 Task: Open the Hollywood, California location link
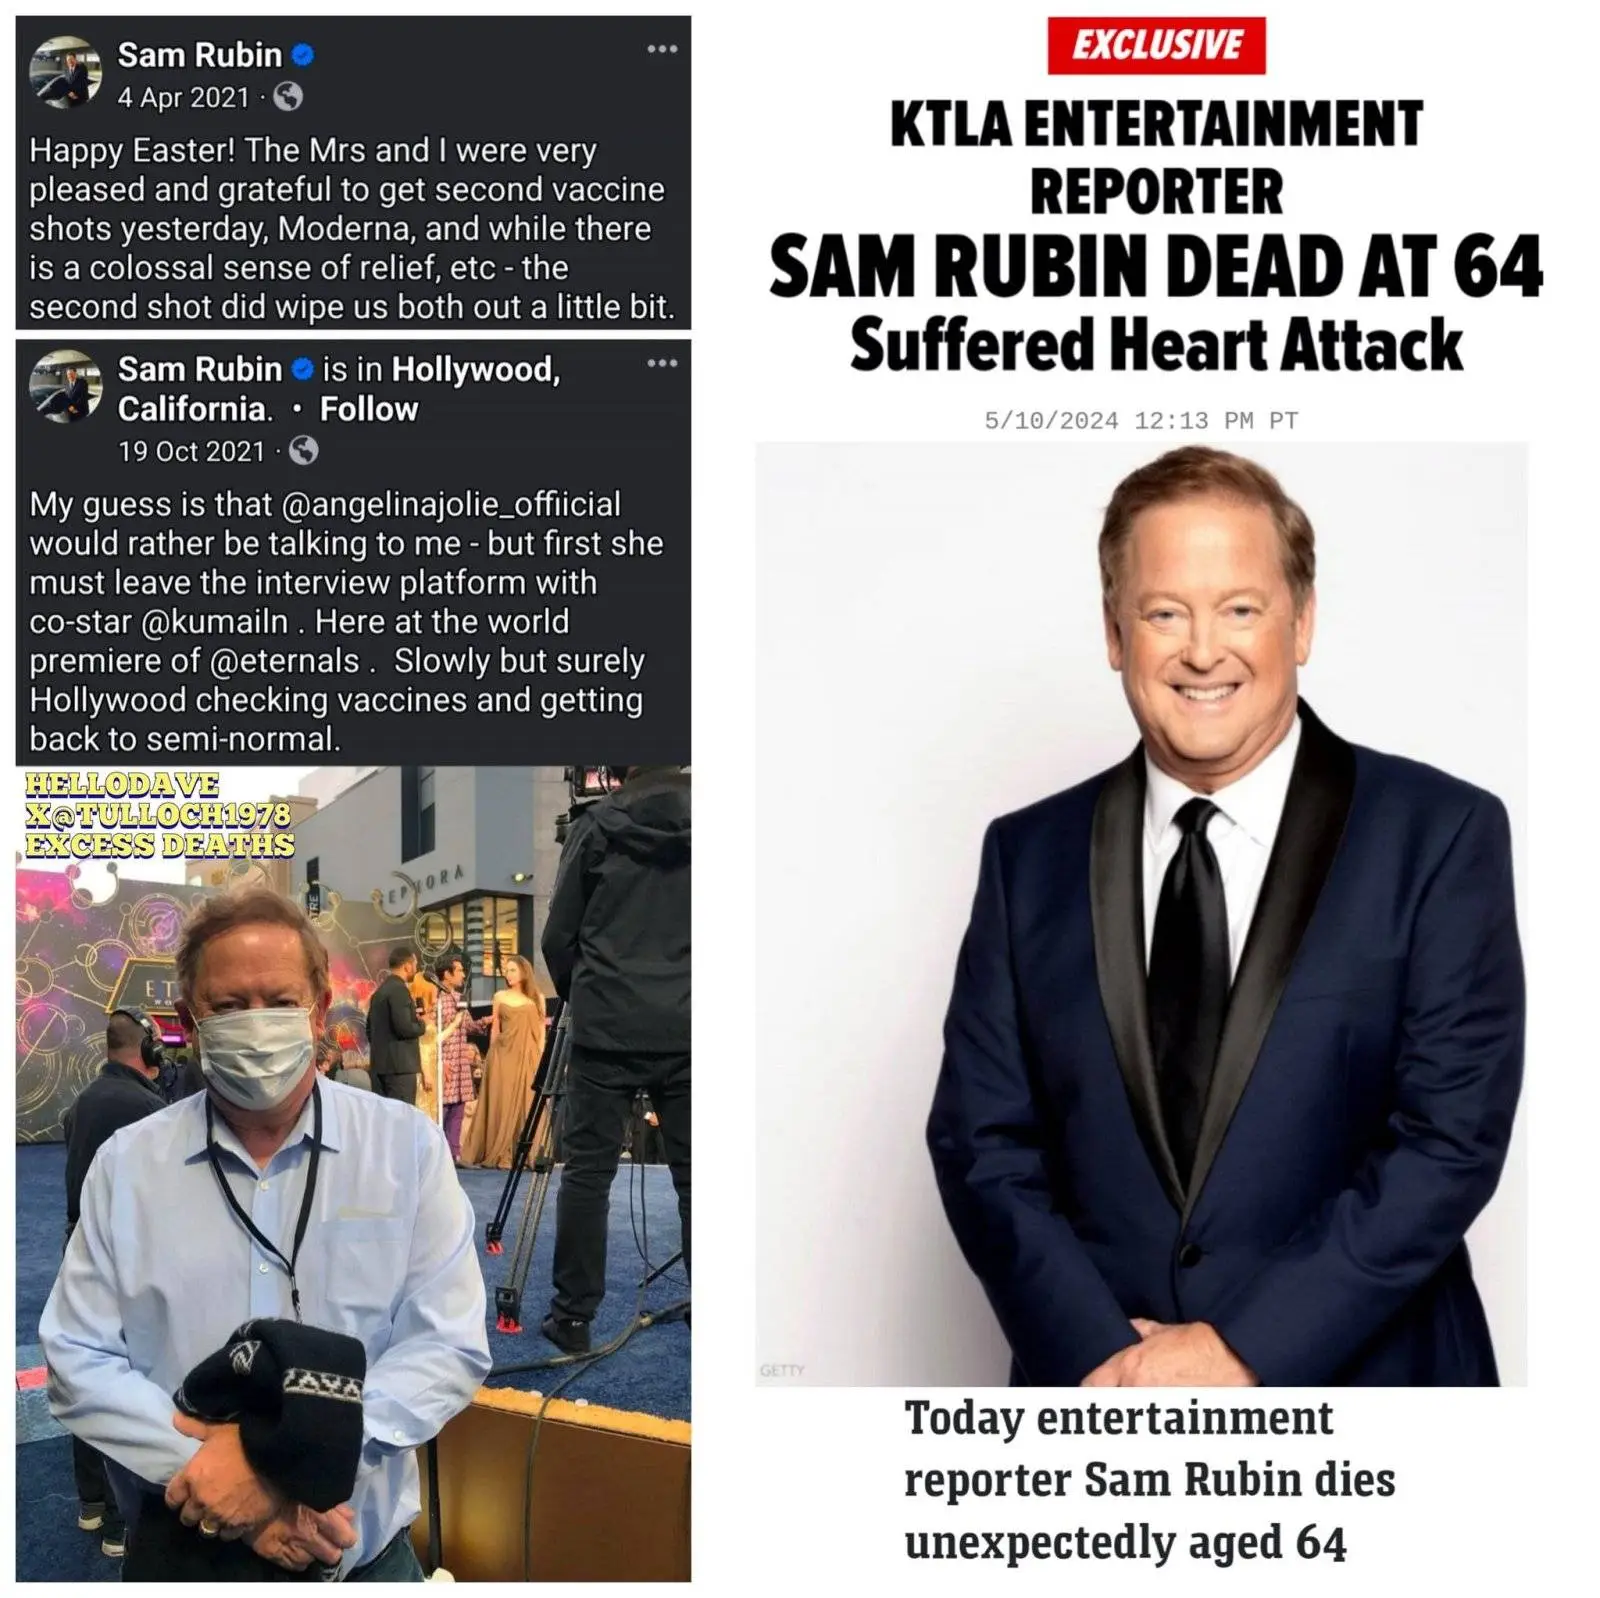tap(340, 389)
